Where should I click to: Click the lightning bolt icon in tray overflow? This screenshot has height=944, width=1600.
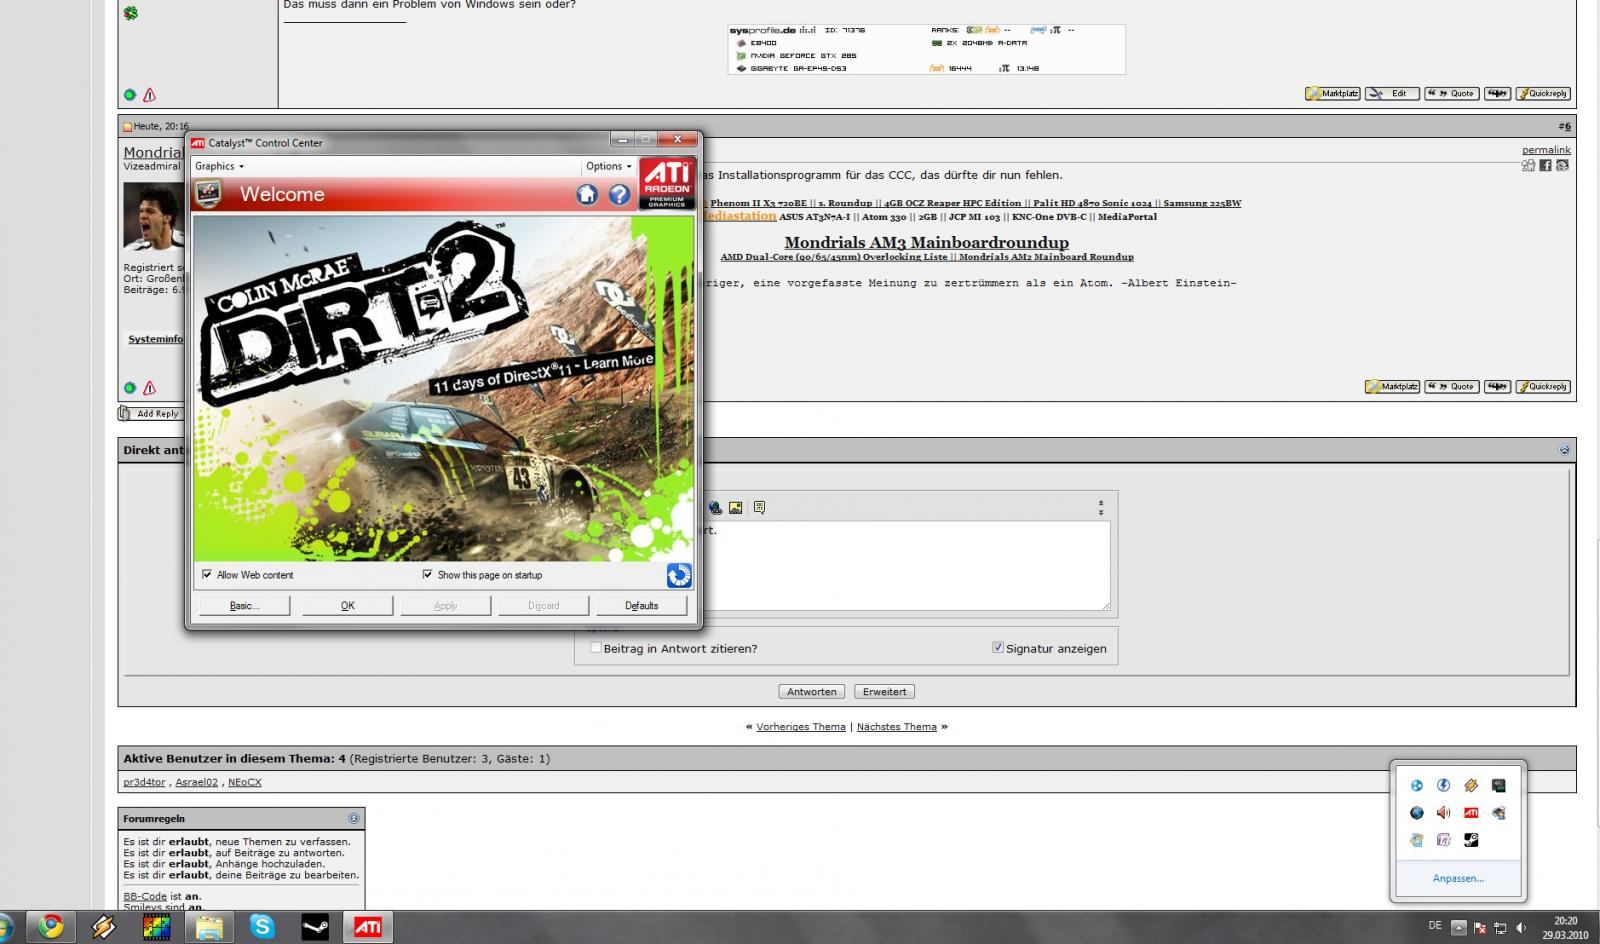[1443, 785]
